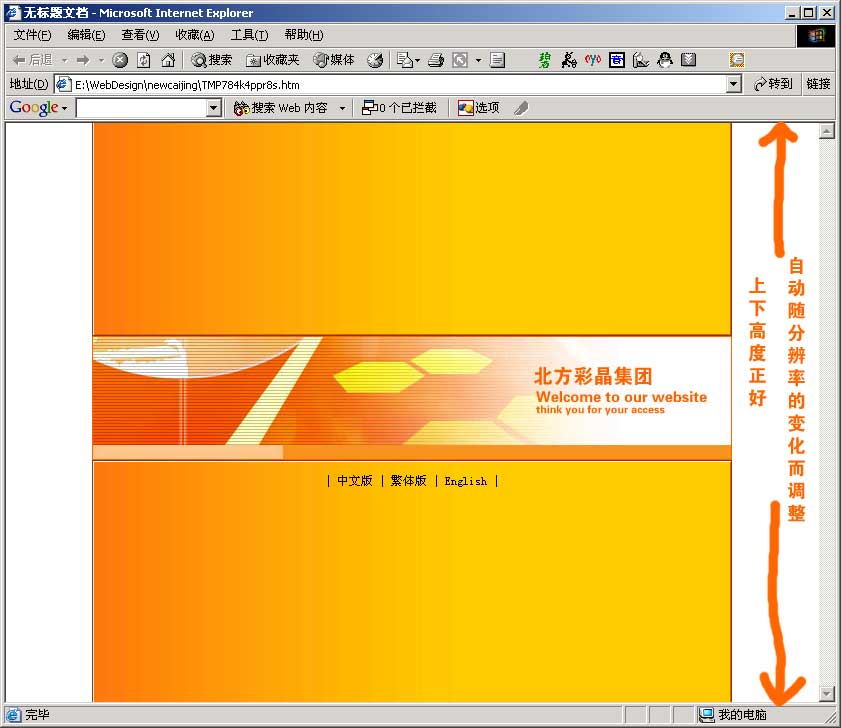Click the English language link
Screen dimensions: 841x728
pos(465,481)
